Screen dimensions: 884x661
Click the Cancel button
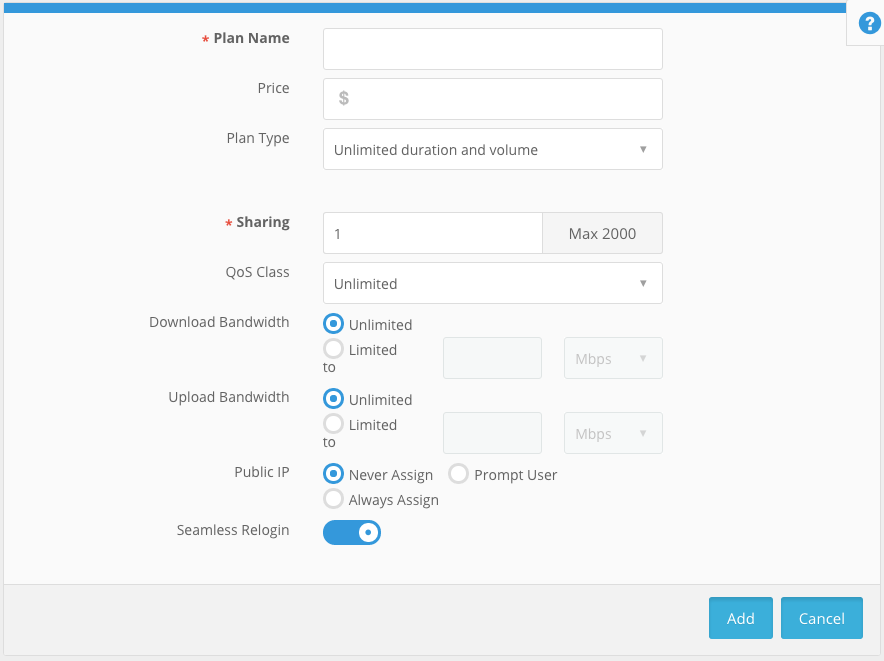[x=821, y=618]
